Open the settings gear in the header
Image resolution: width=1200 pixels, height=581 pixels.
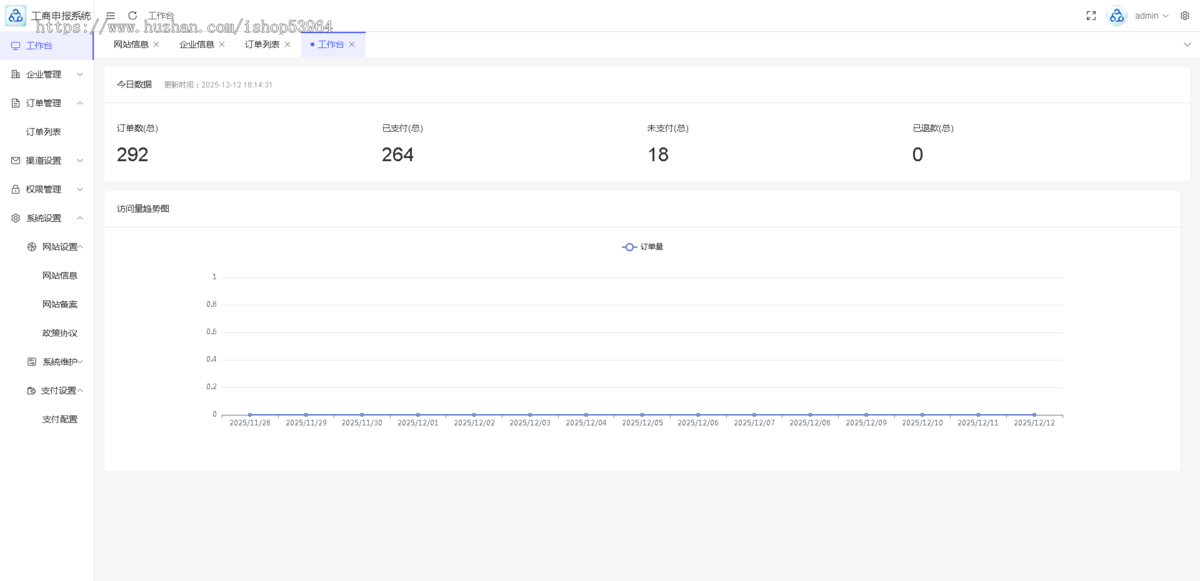pos(1185,16)
